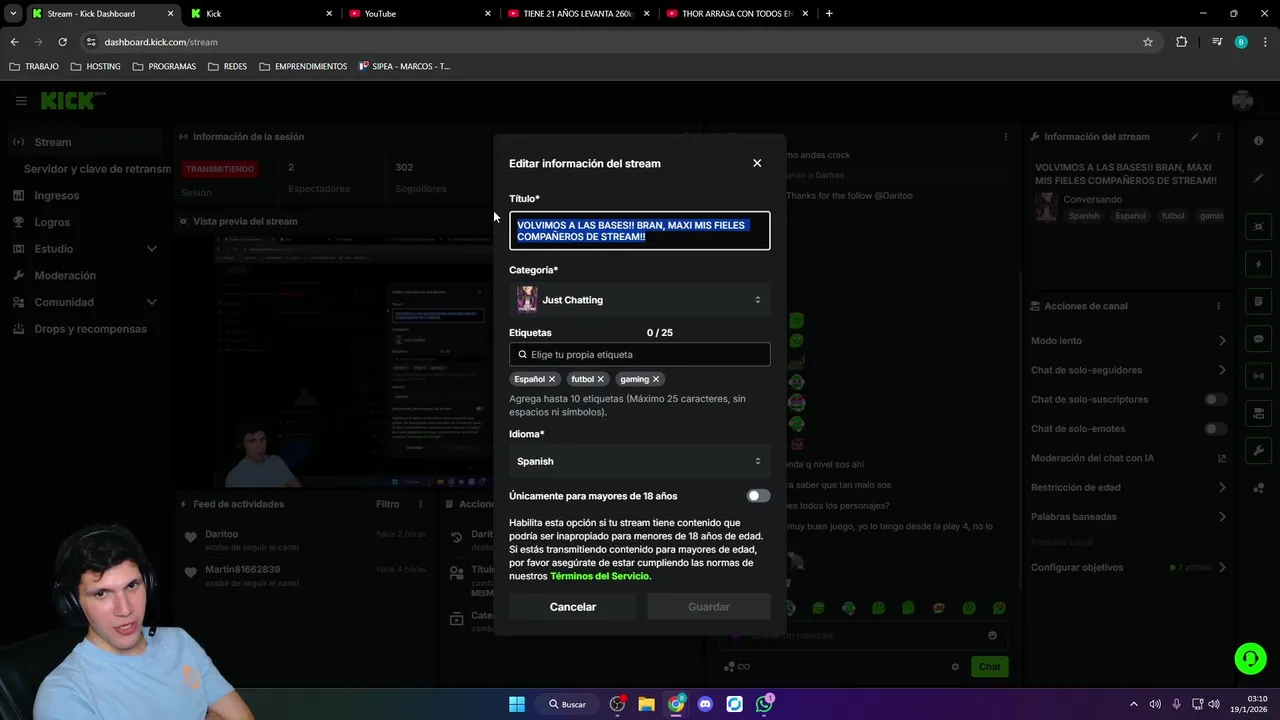The width and height of the screenshot is (1280, 720).
Task: Open the Idioma dropdown set to Spanish
Action: [x=640, y=461]
